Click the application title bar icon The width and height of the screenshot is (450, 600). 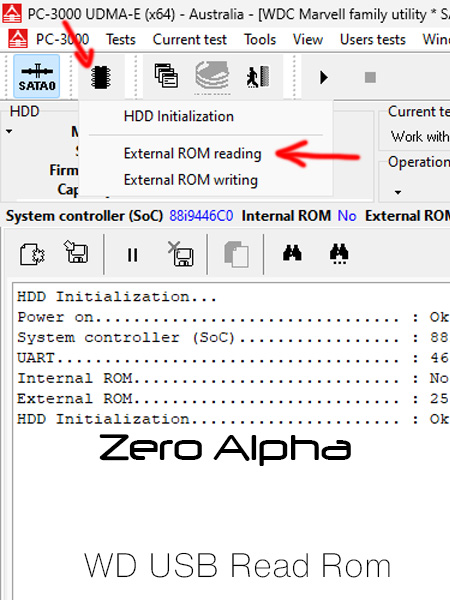coord(12,14)
